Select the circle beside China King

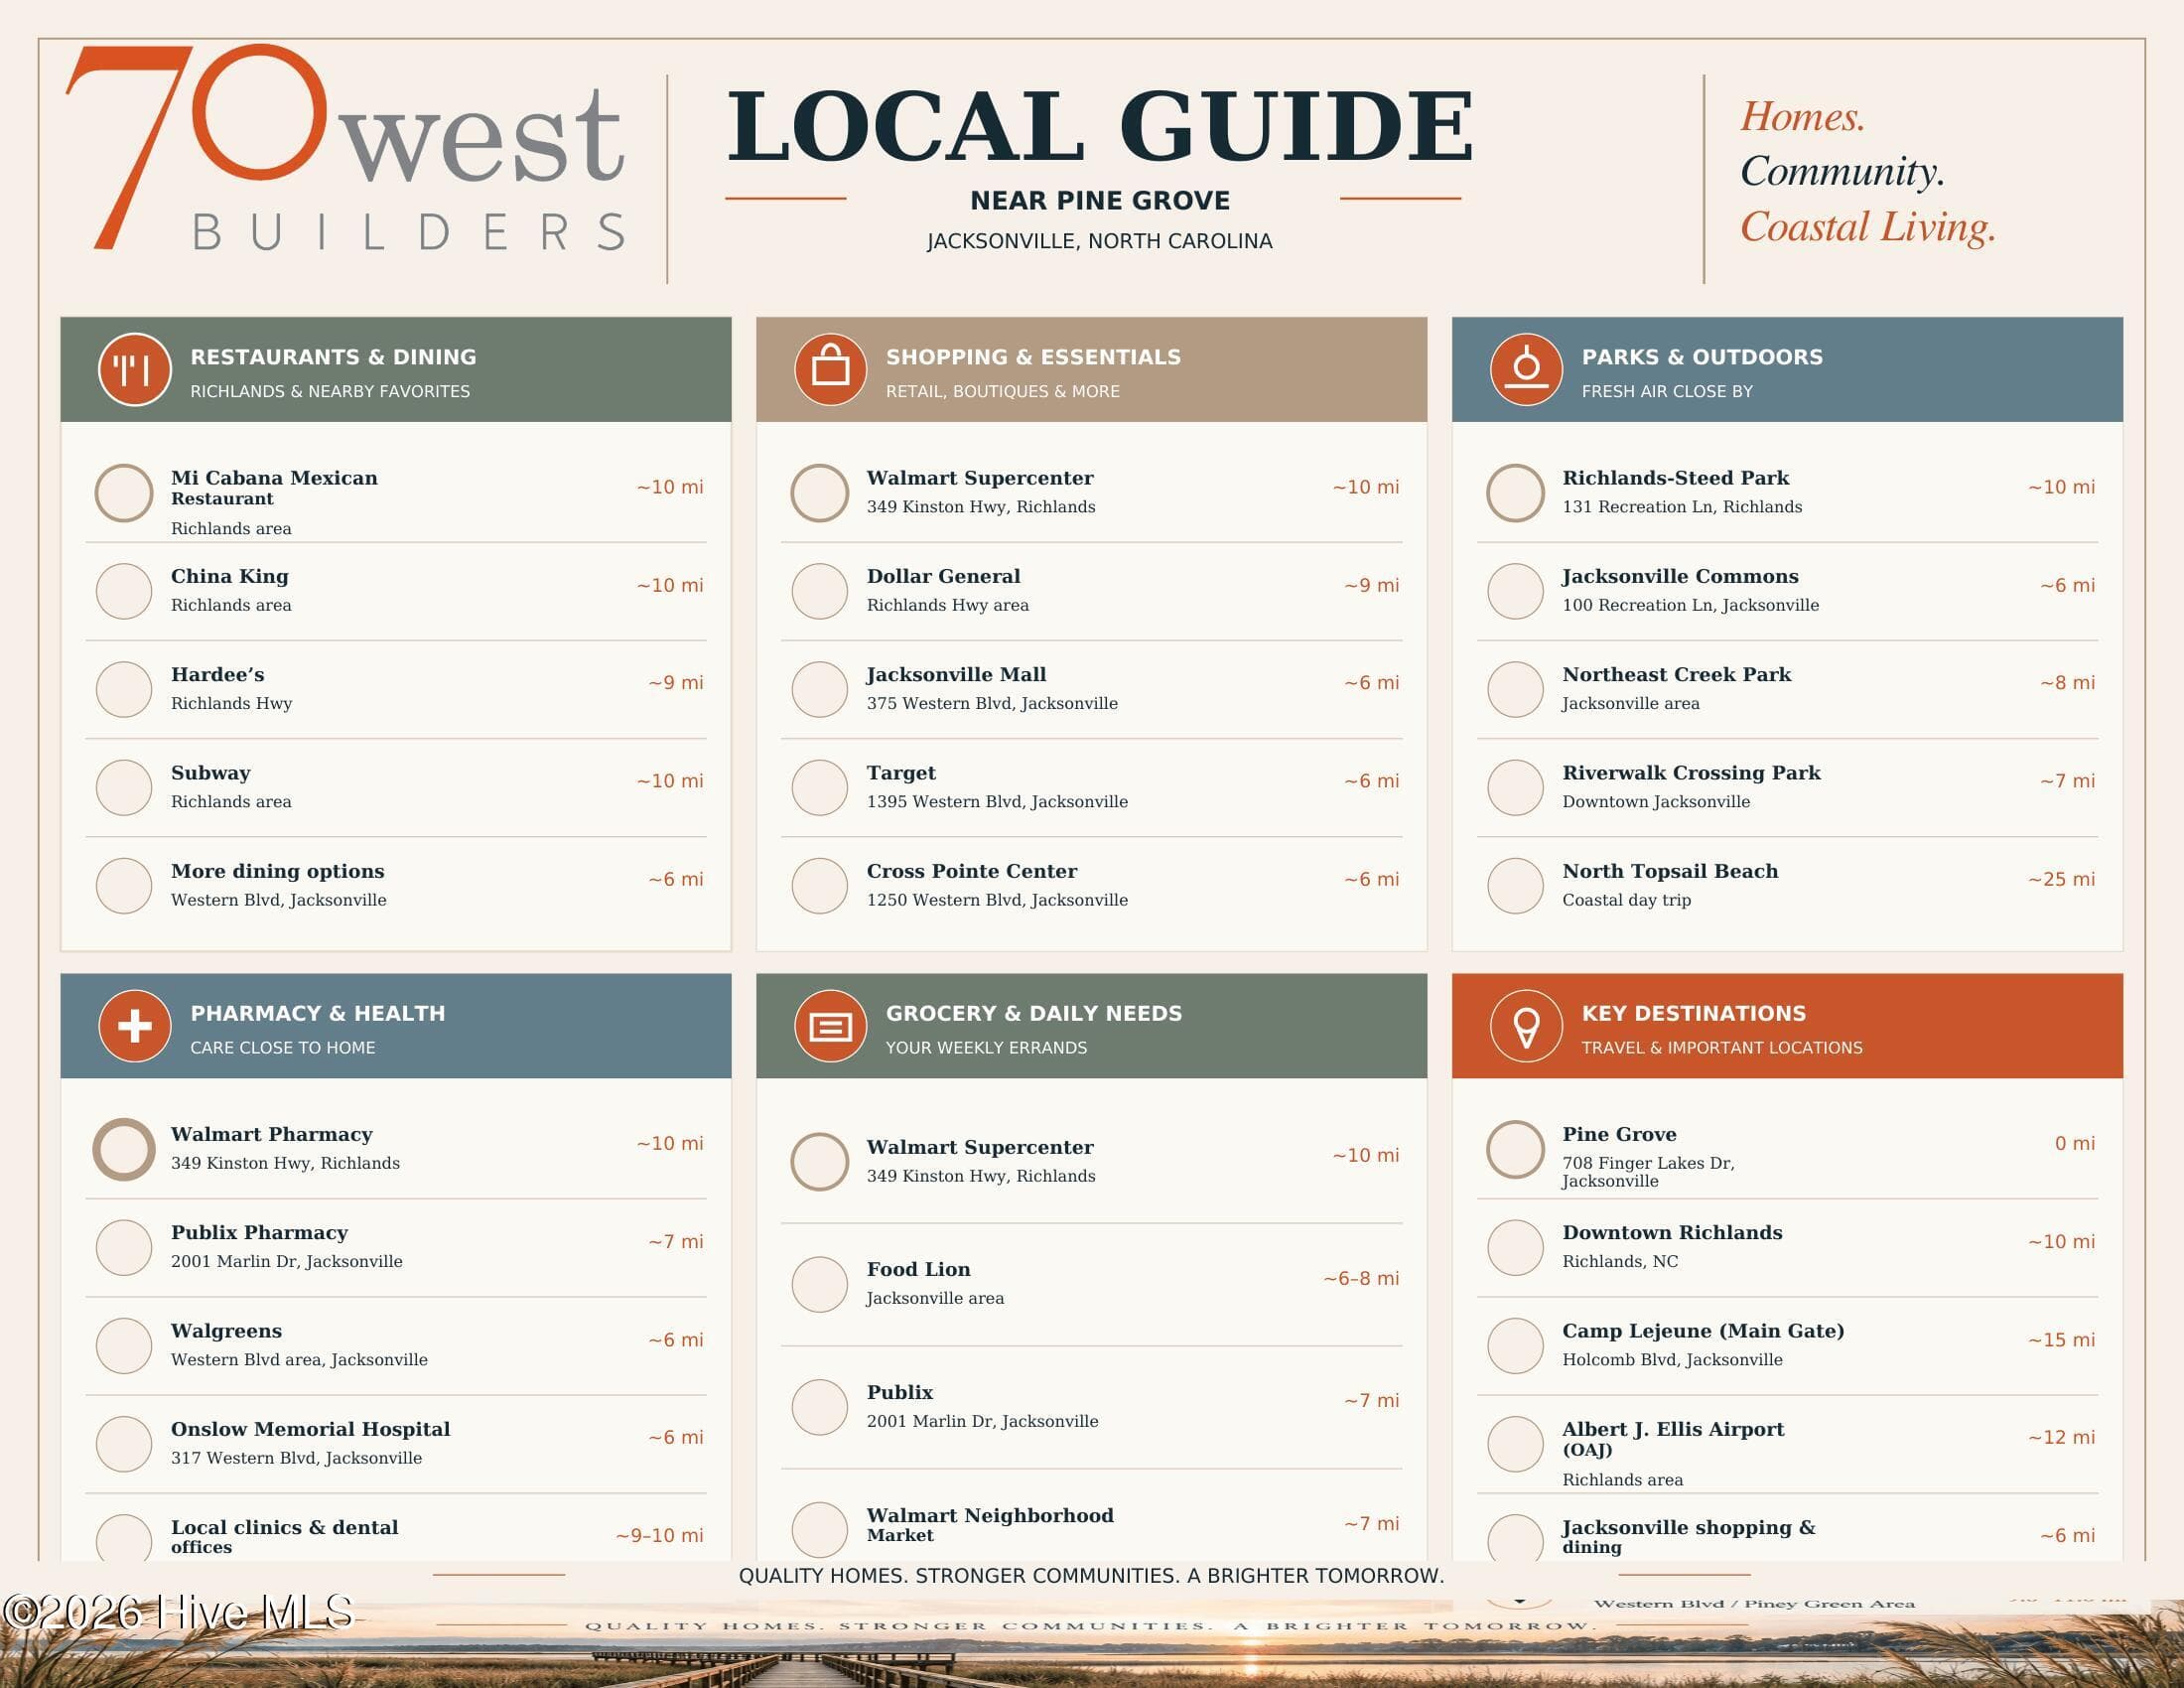point(123,590)
